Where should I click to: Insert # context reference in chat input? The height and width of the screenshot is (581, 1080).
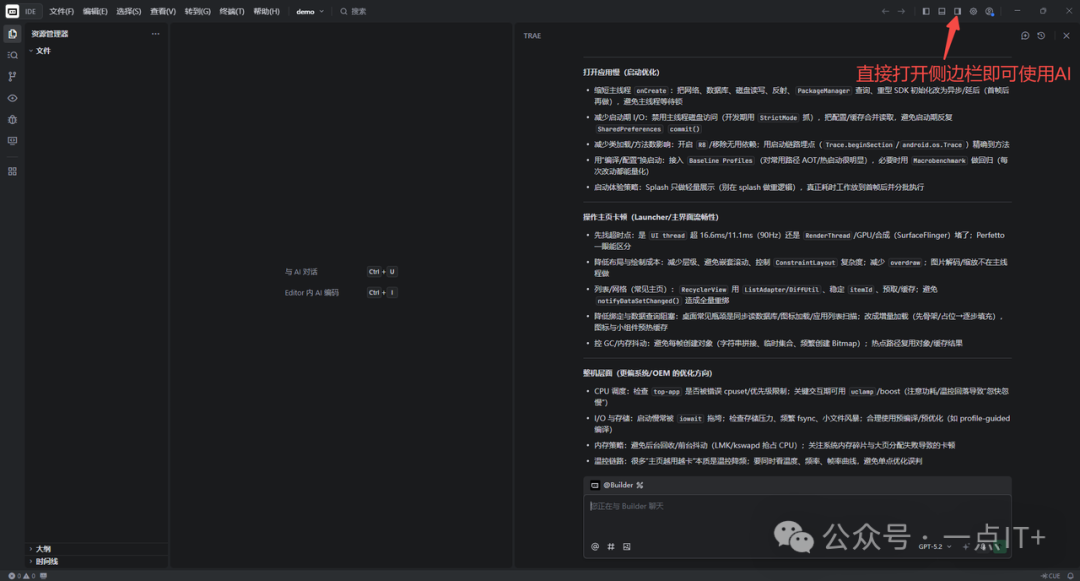pos(611,547)
